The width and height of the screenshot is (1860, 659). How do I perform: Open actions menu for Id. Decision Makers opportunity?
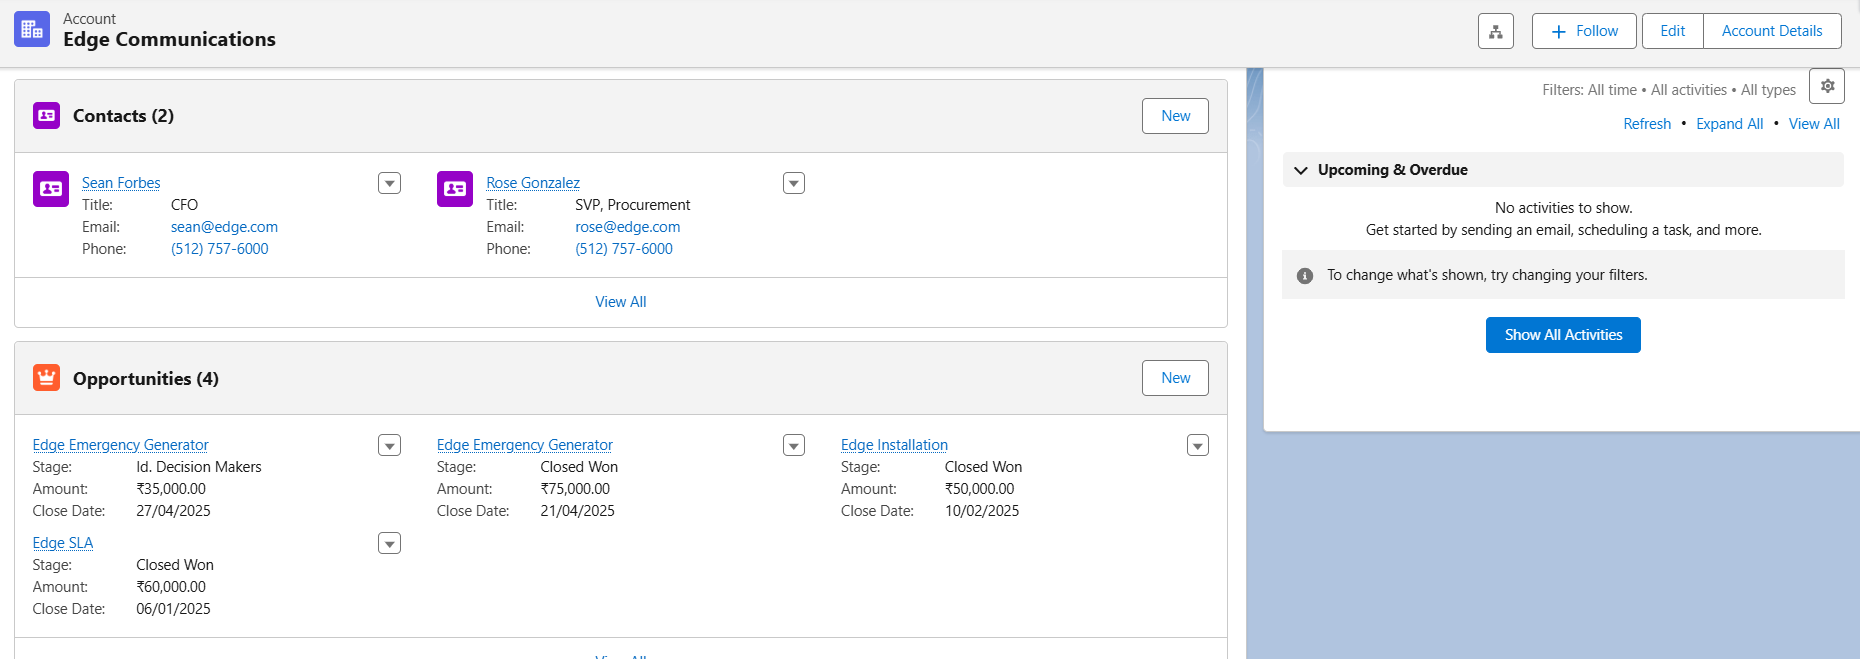click(x=390, y=445)
